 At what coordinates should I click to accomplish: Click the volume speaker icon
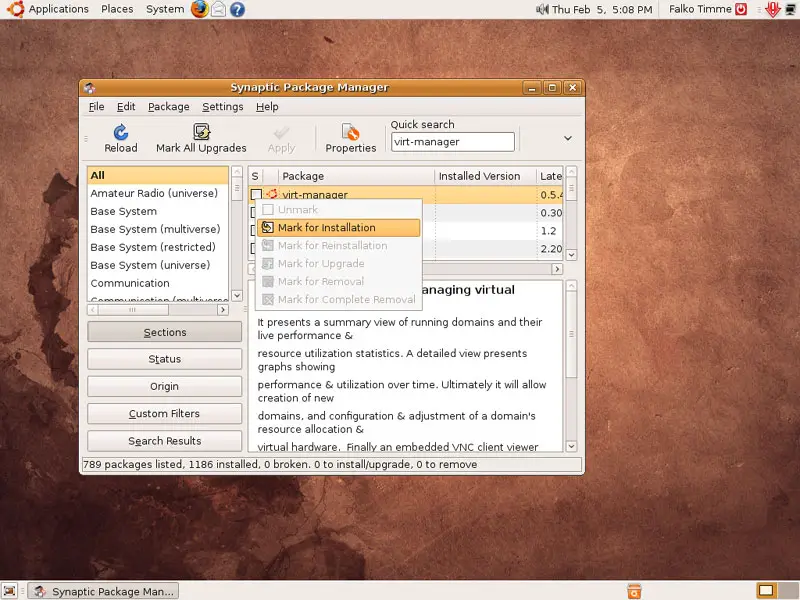point(542,9)
